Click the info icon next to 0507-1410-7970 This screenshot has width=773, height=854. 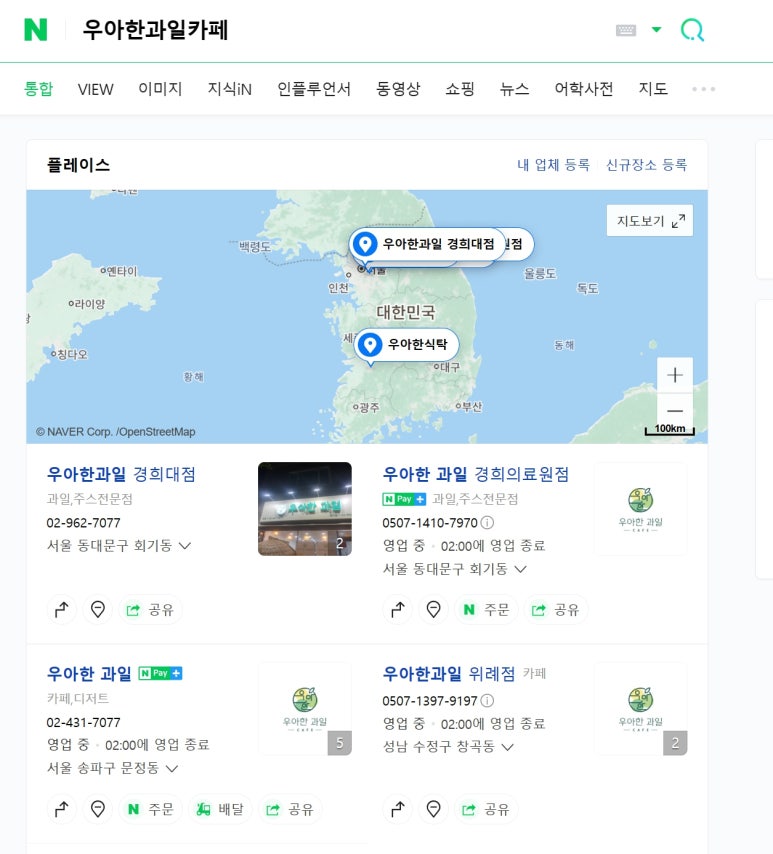coord(488,522)
